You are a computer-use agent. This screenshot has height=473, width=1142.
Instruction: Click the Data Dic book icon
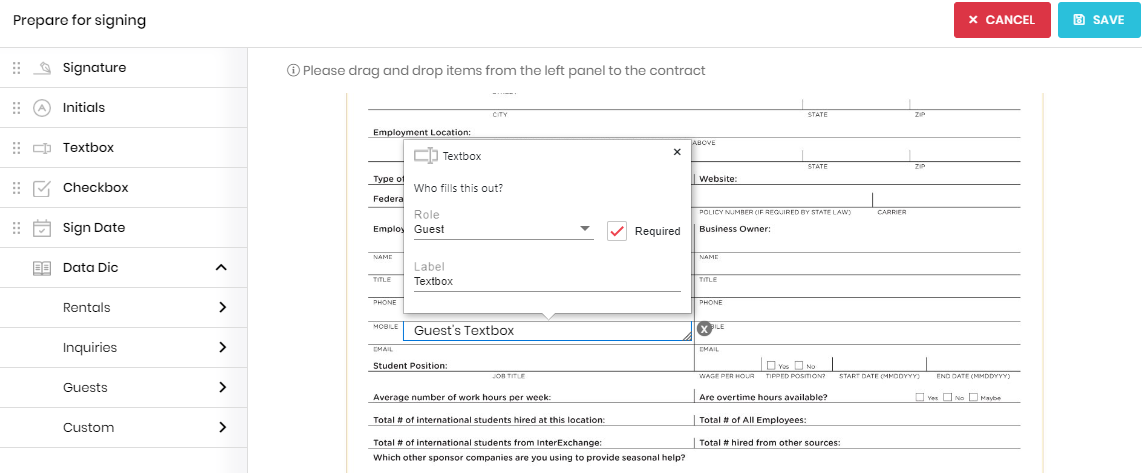[42, 268]
